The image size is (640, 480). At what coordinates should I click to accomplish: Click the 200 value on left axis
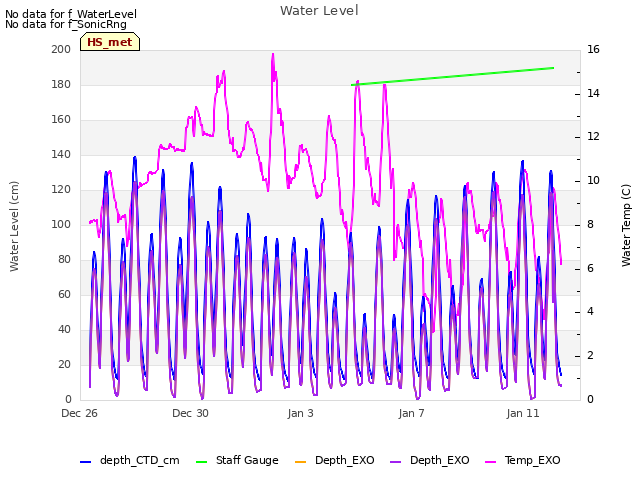(61, 49)
